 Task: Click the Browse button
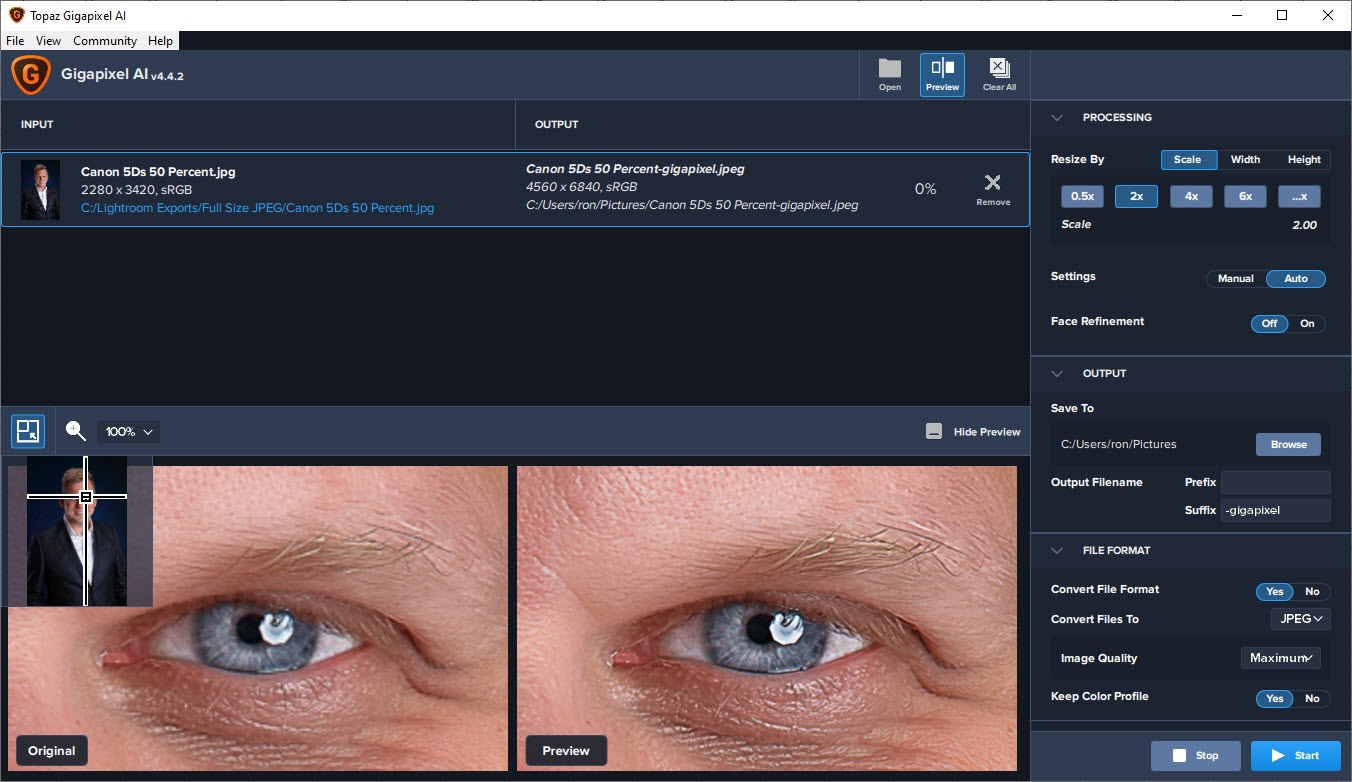(1288, 445)
